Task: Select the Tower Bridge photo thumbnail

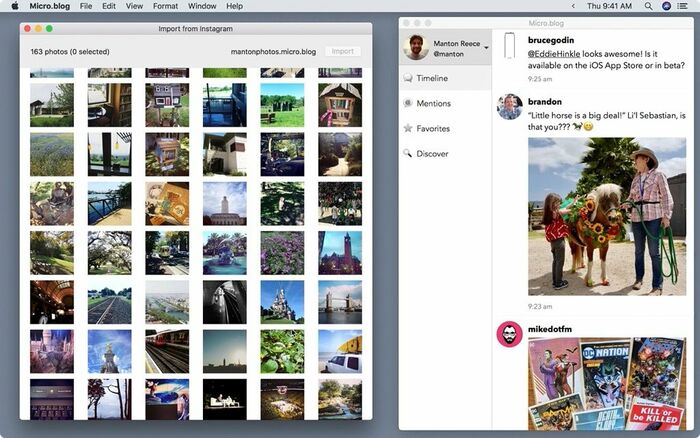Action: pos(340,302)
